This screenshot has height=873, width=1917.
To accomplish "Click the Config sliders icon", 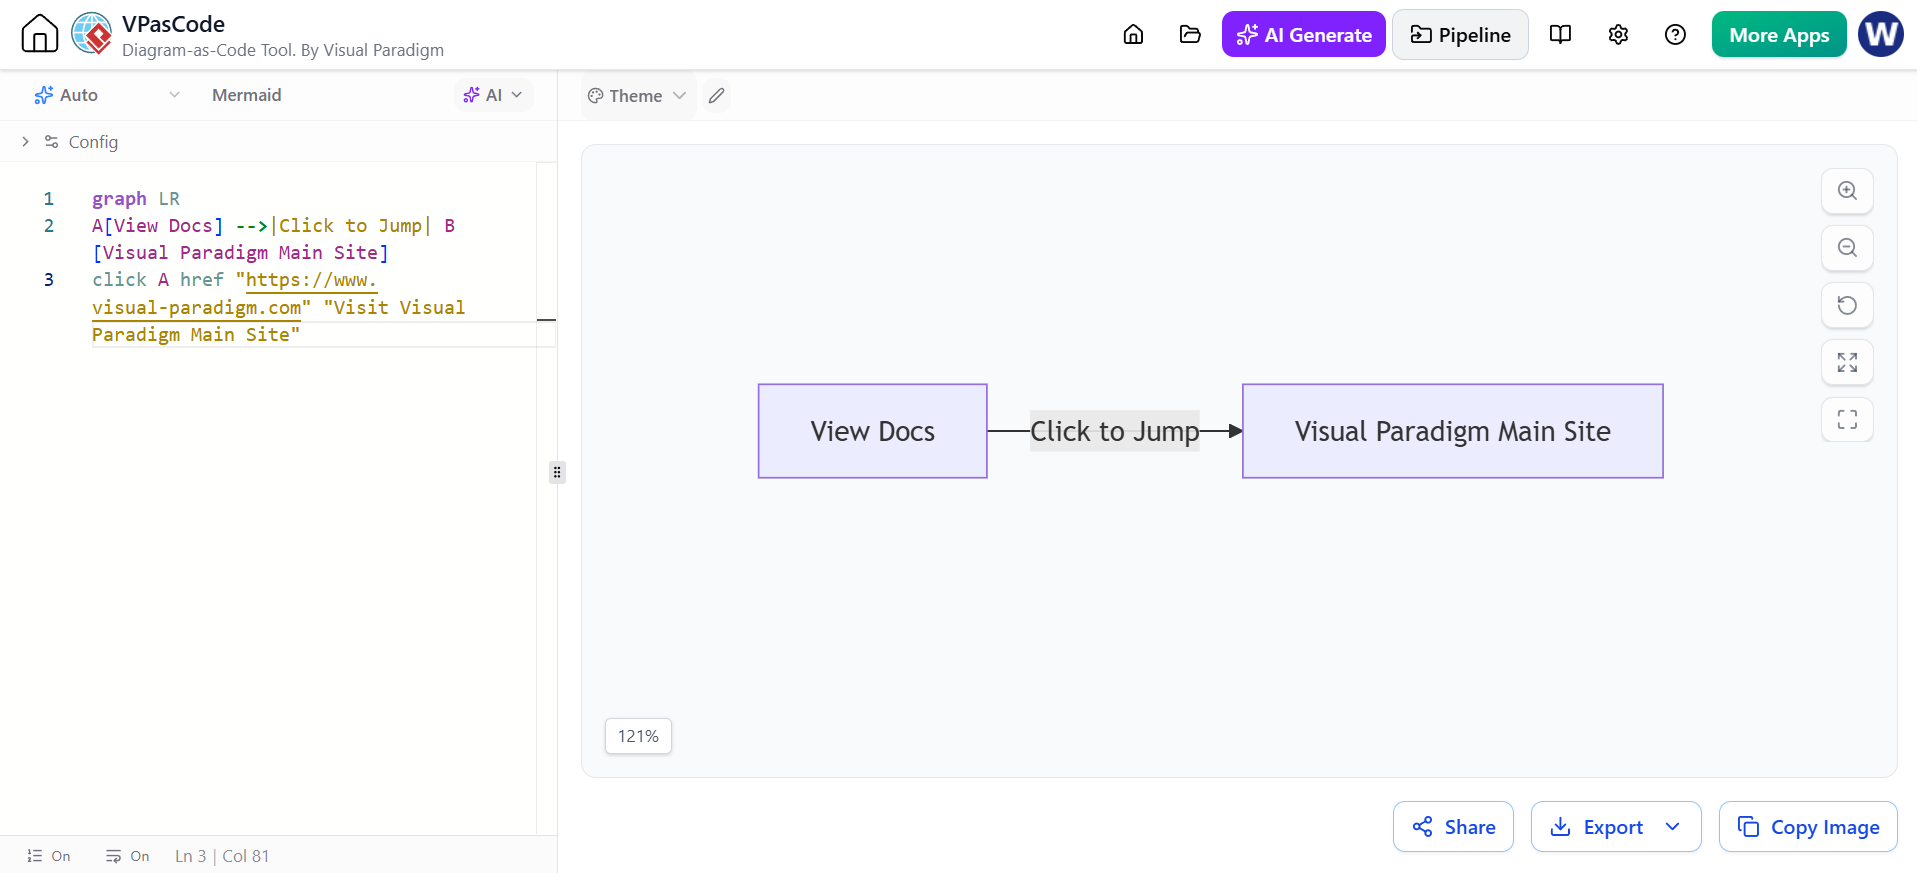I will [x=52, y=142].
